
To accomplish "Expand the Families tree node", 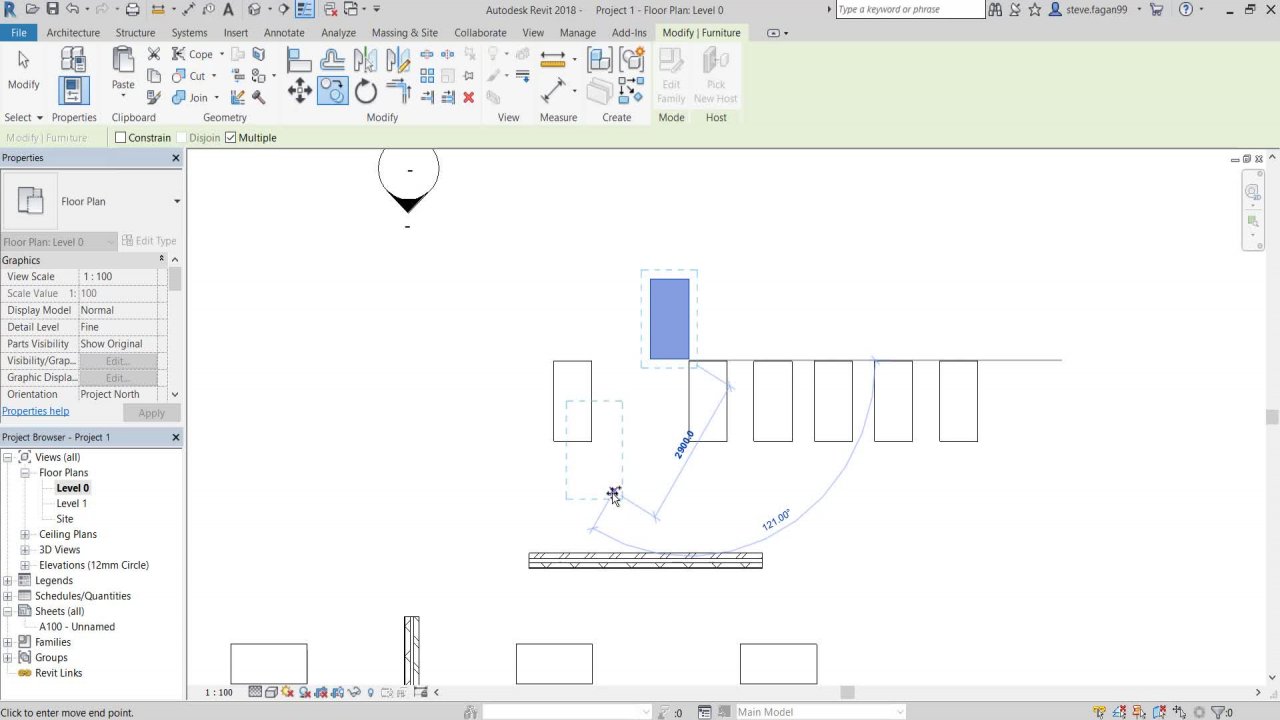I will (x=8, y=642).
